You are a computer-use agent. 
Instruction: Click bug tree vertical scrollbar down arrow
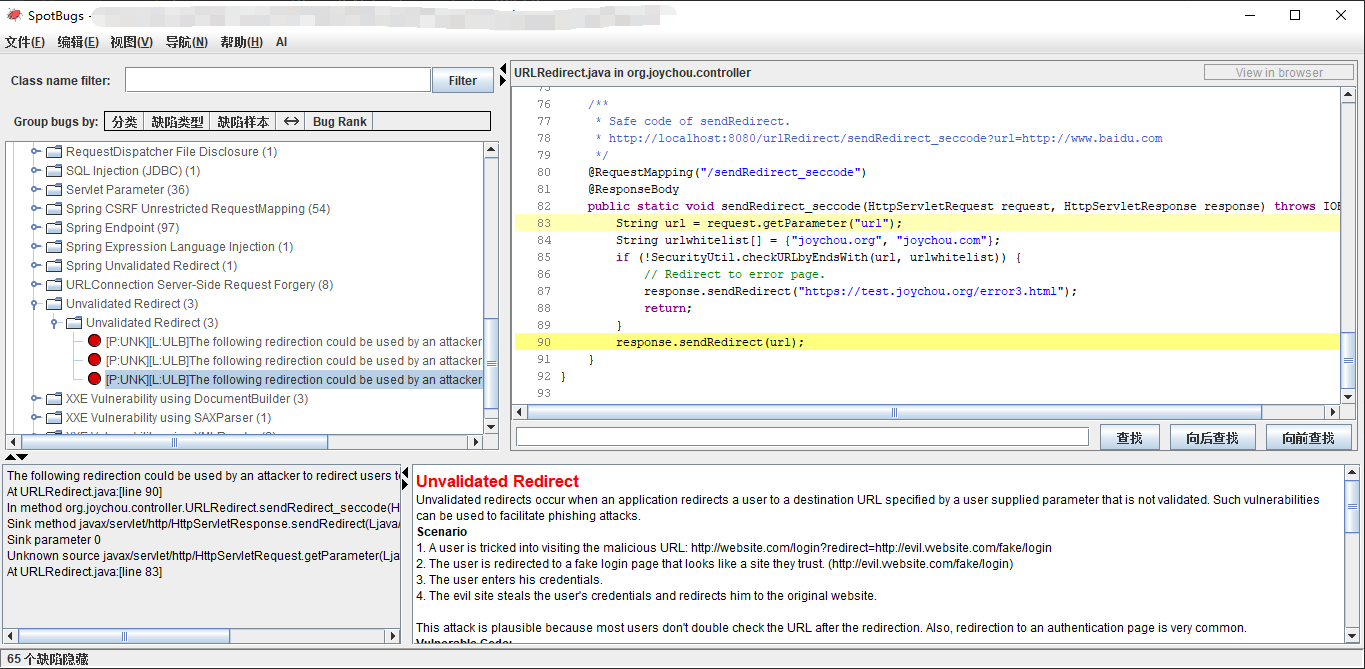[490, 427]
